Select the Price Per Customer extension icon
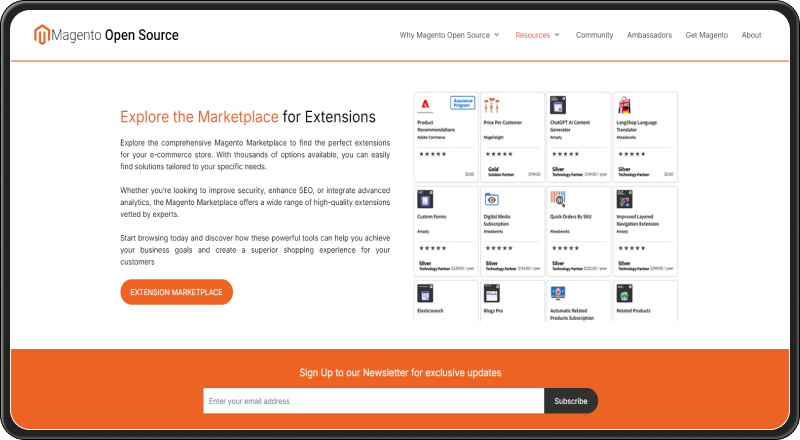The image size is (800, 440). pos(491,105)
